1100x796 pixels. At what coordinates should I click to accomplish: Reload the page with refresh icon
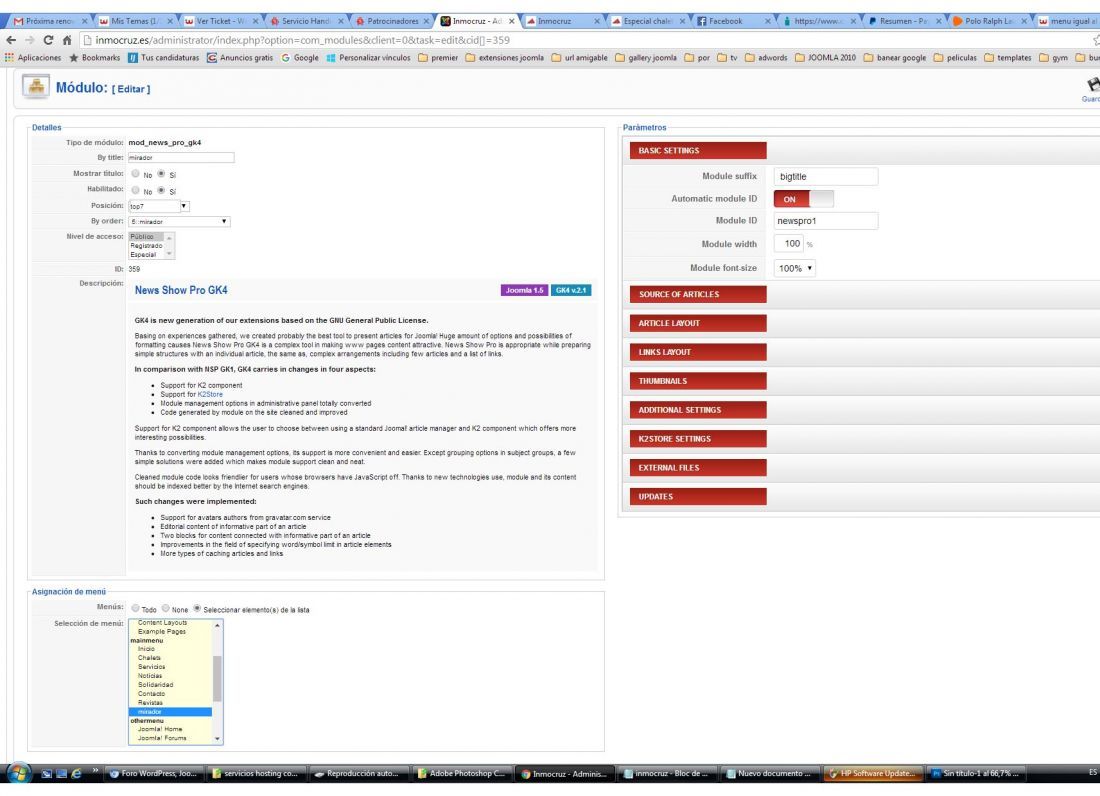[48, 40]
